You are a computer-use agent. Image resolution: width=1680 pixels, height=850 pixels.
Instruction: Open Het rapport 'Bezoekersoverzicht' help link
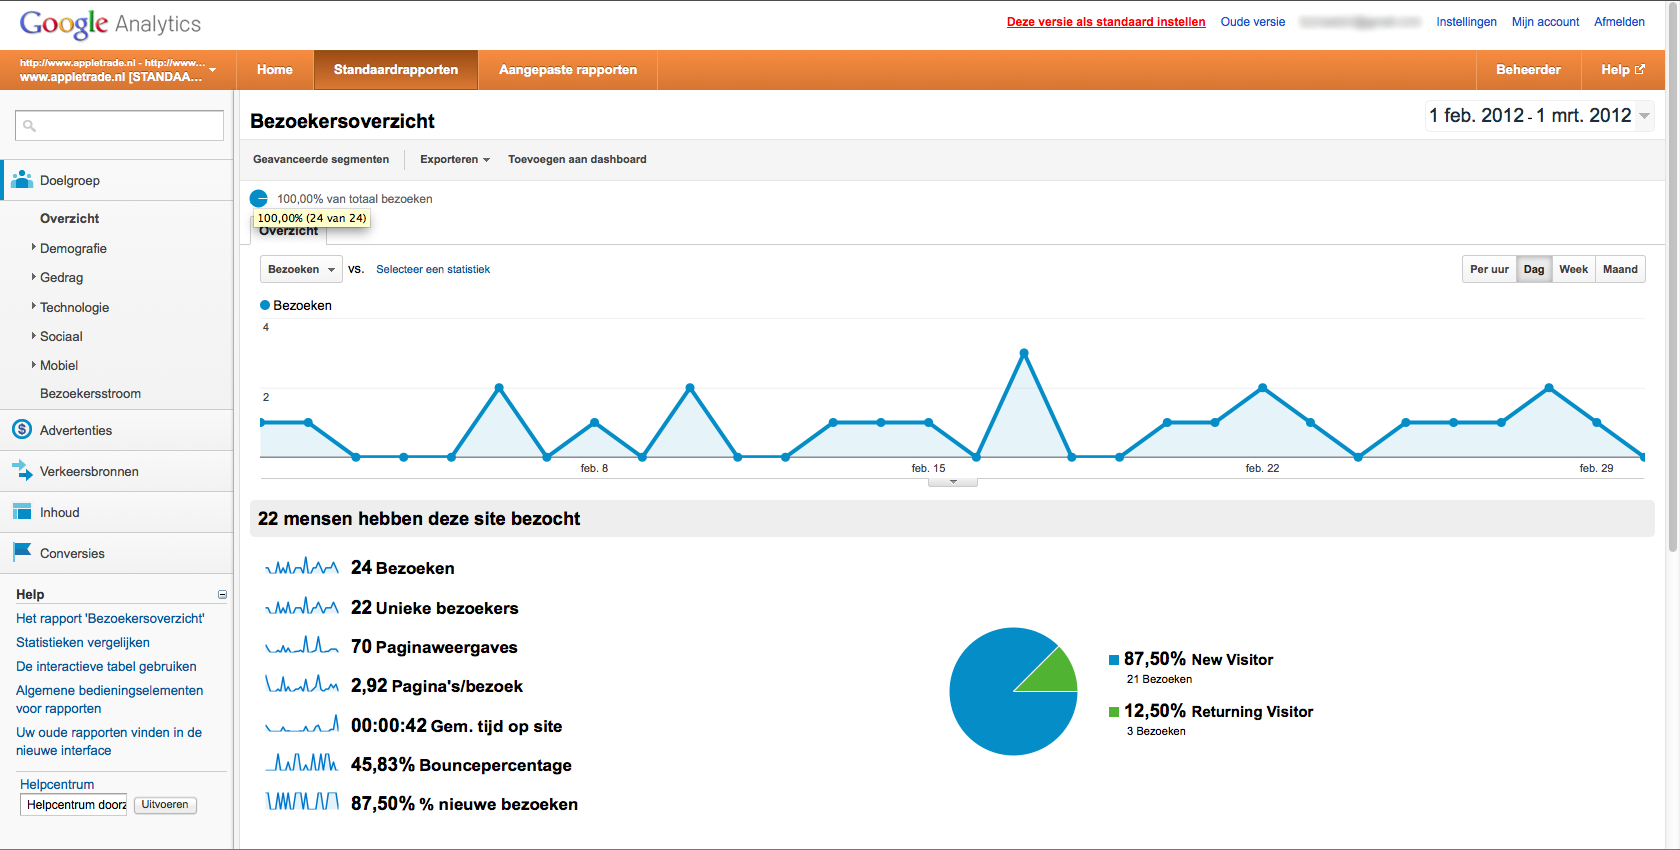click(110, 618)
